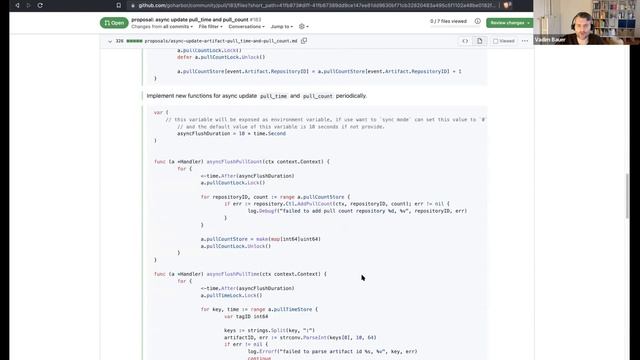Open the File filter dropdown
This screenshot has width=640, height=360.
[211, 27]
